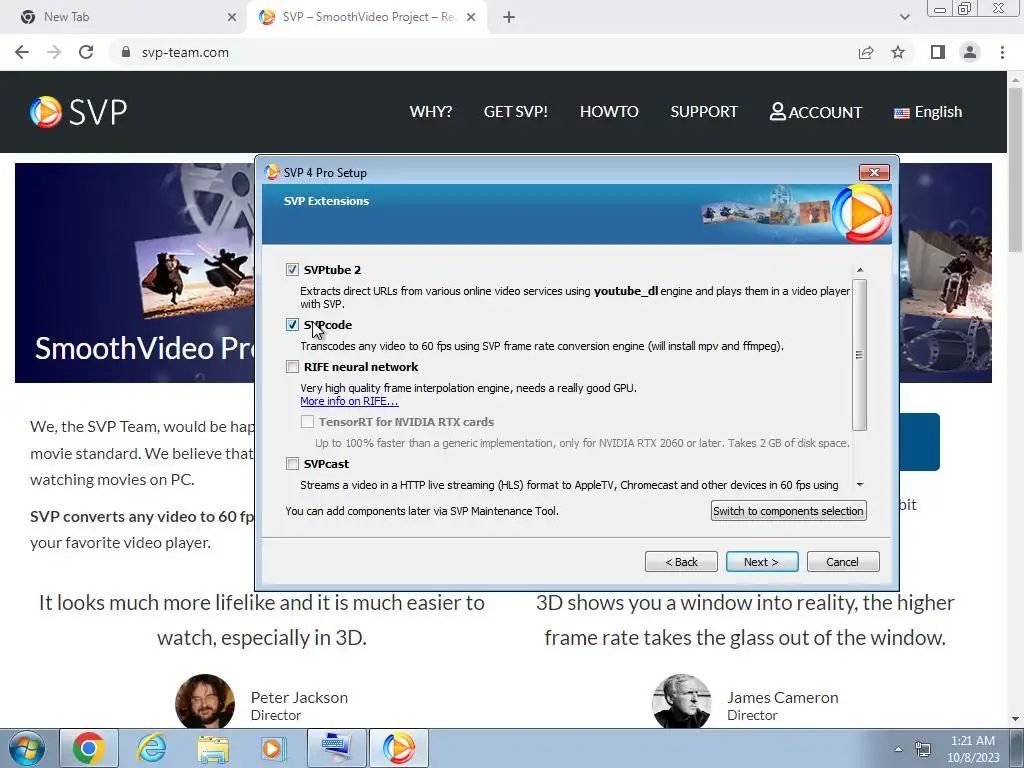Click the browser Back arrow
Screen dimensions: 1024x768
tap(22, 52)
